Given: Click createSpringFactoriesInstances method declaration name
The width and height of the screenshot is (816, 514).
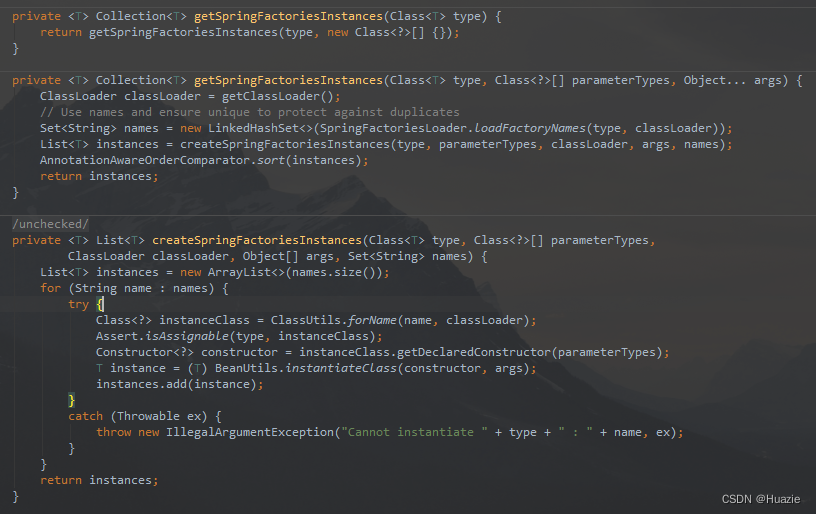Looking at the screenshot, I should click(x=257, y=240).
